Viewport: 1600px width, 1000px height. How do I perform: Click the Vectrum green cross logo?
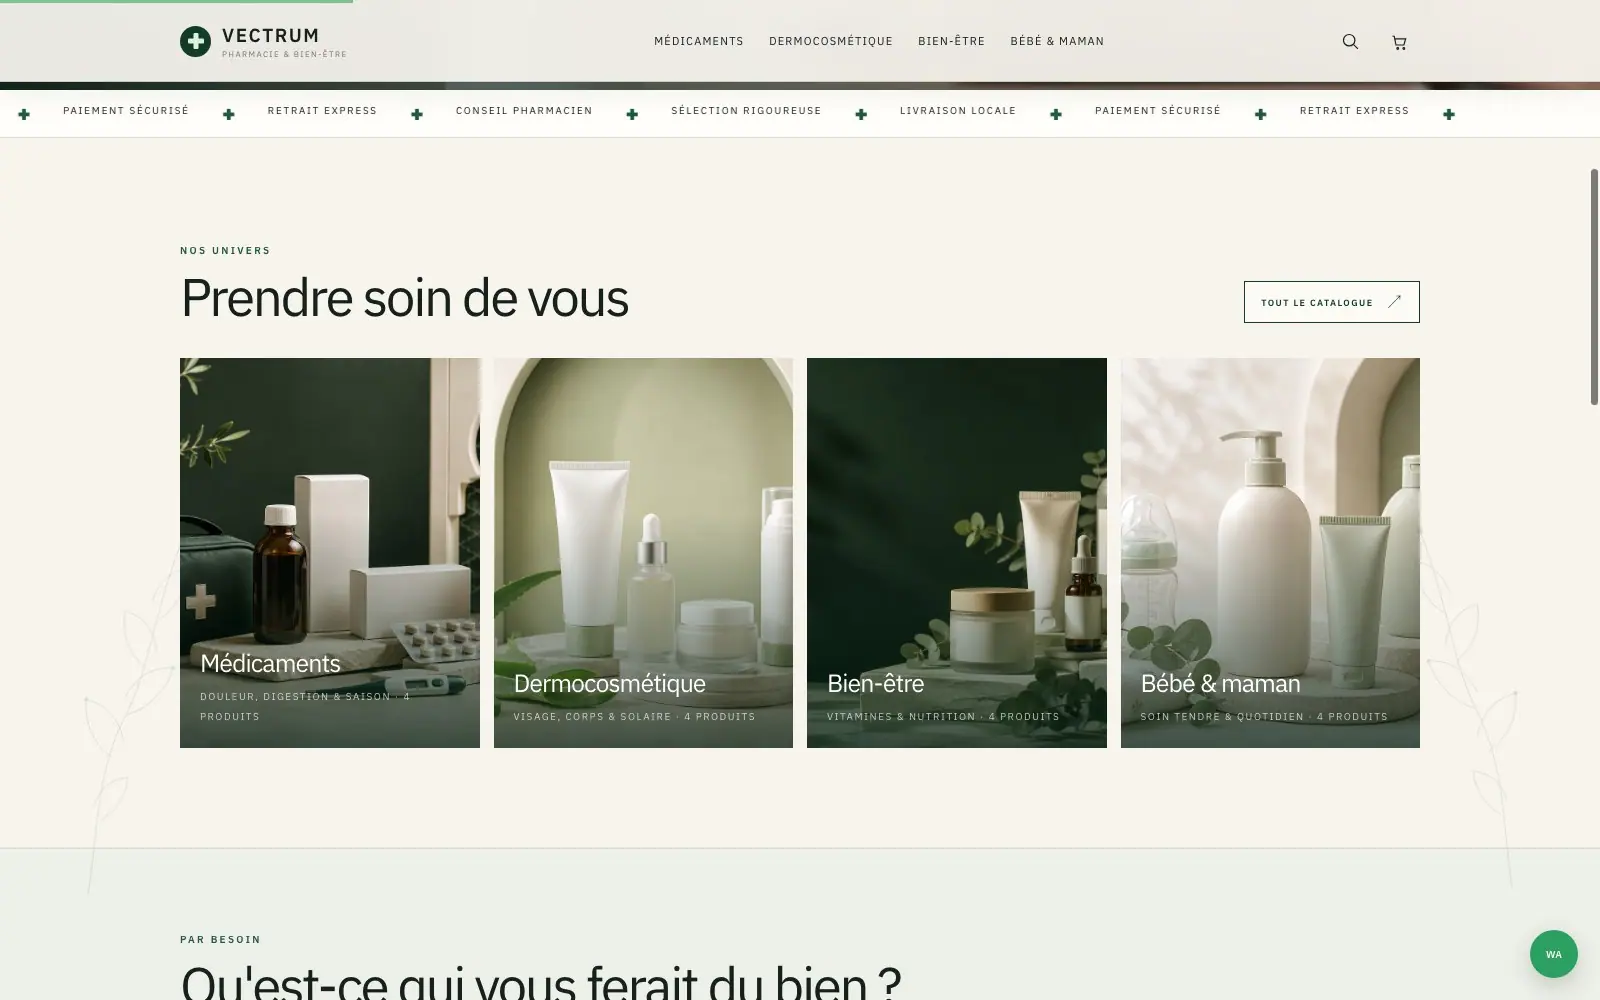tap(195, 41)
